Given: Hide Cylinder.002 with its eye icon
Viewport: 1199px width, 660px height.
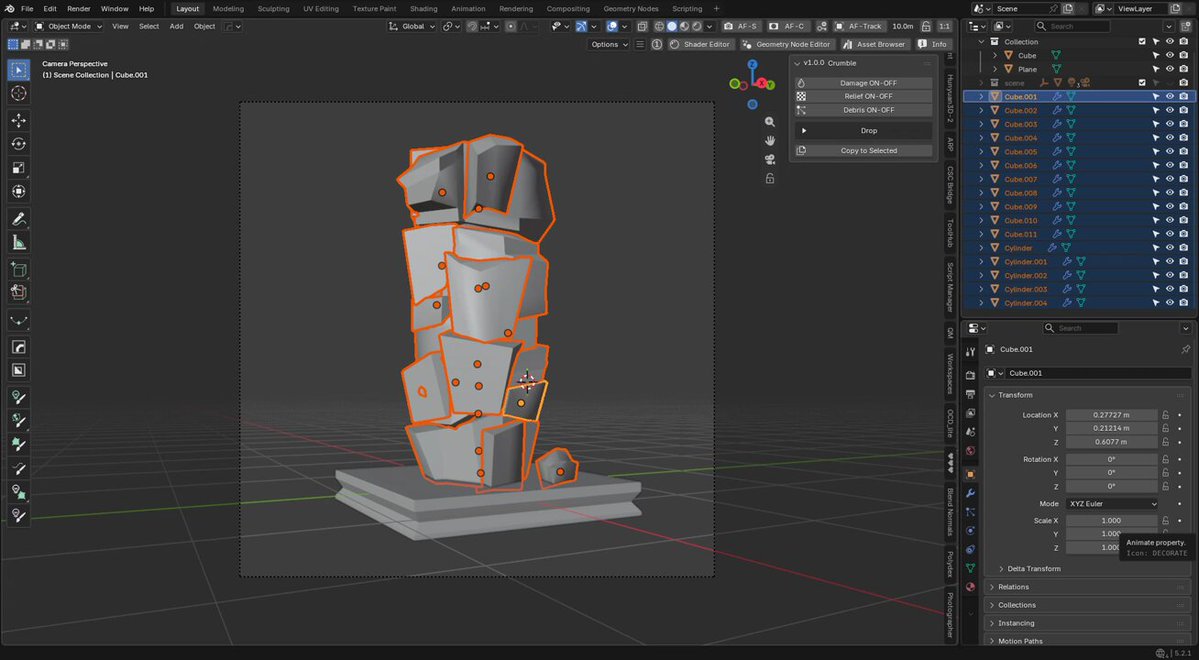Looking at the screenshot, I should tap(1169, 275).
